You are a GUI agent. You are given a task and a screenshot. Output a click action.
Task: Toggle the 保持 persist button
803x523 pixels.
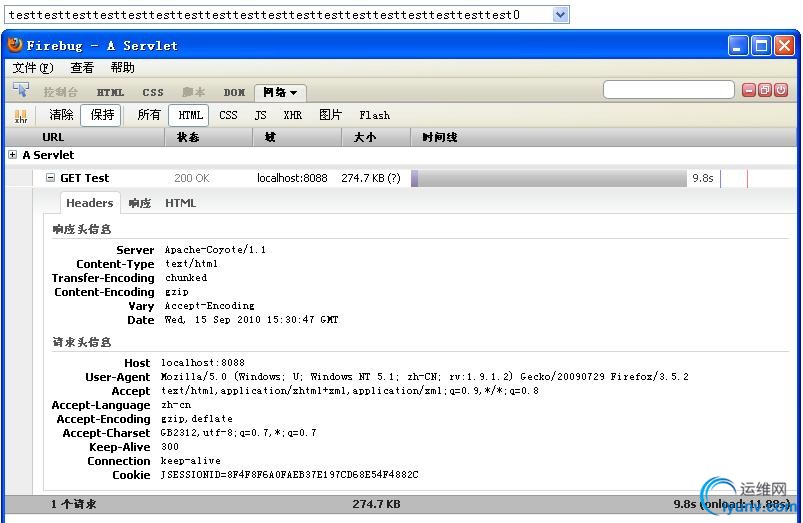pyautogui.click(x=101, y=115)
